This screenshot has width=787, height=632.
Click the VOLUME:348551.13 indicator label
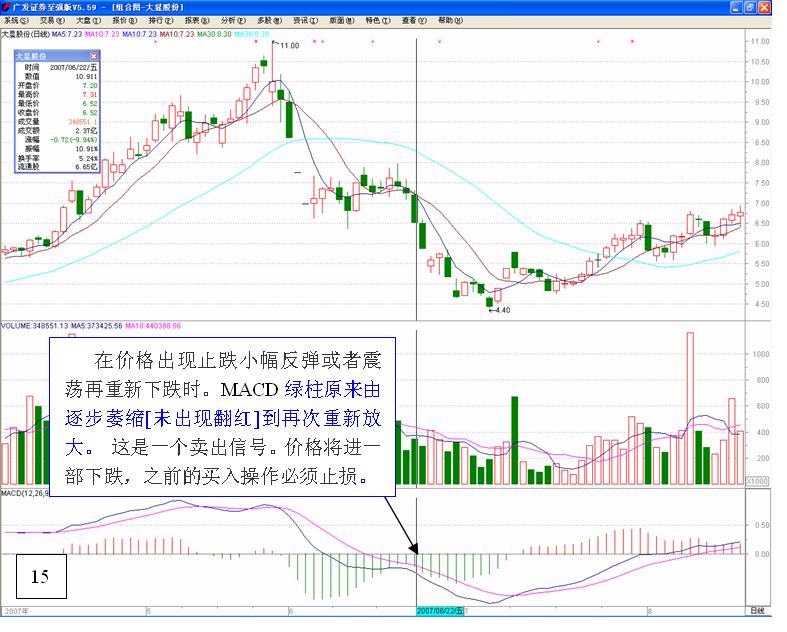point(35,326)
